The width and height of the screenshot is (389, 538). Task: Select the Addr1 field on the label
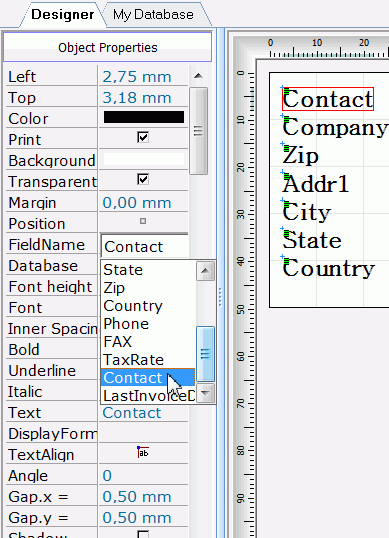(316, 184)
